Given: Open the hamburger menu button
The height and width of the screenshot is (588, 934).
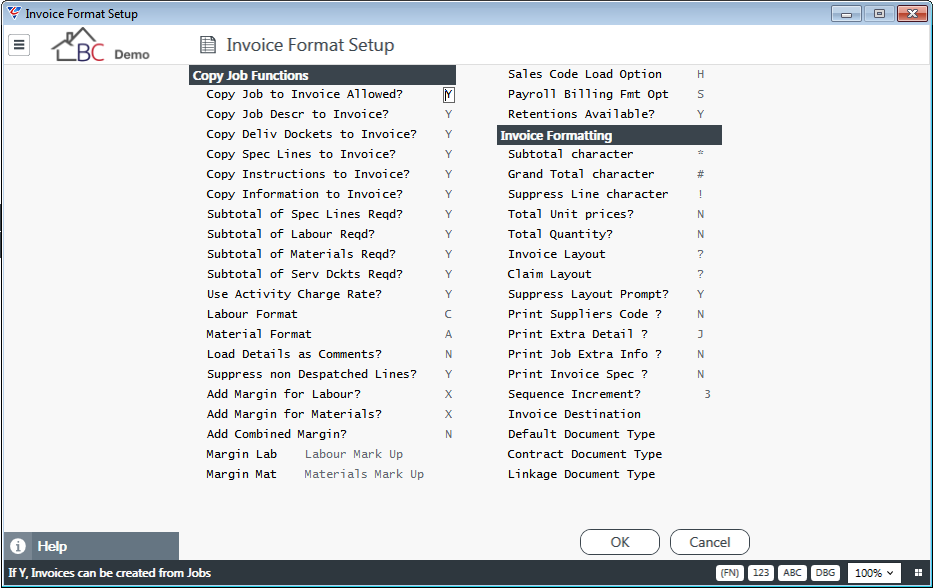Looking at the screenshot, I should [x=19, y=45].
